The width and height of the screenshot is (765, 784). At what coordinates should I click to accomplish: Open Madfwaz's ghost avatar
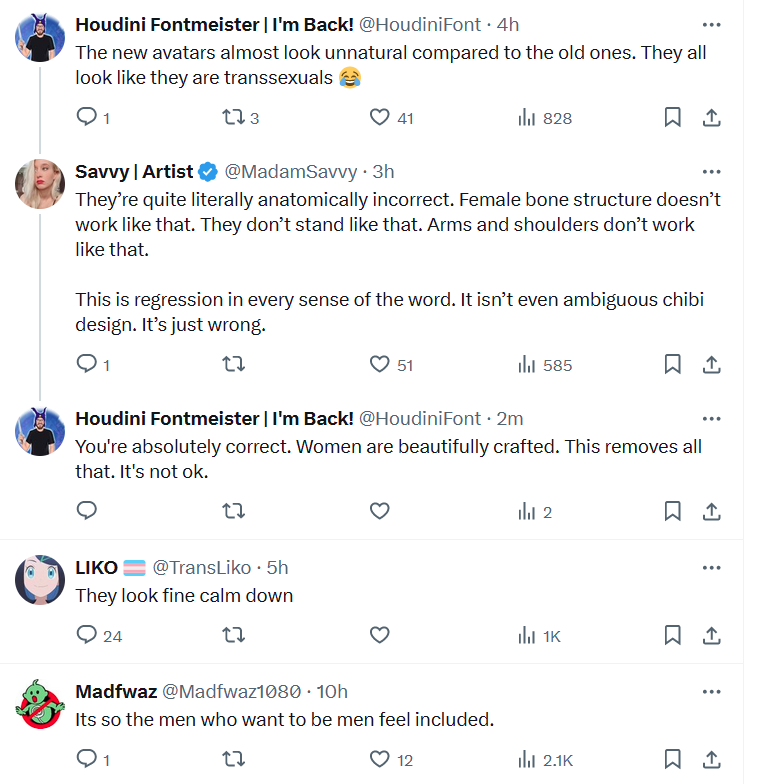click(40, 704)
